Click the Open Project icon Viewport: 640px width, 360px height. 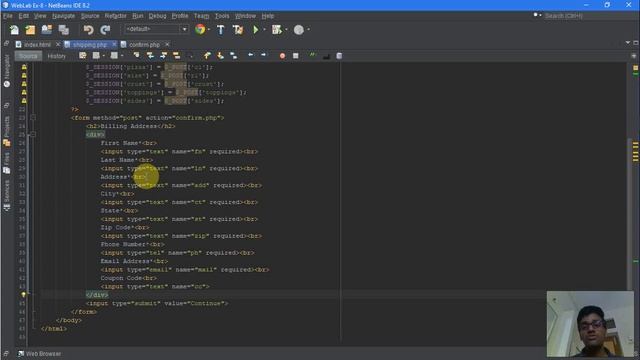click(47, 29)
